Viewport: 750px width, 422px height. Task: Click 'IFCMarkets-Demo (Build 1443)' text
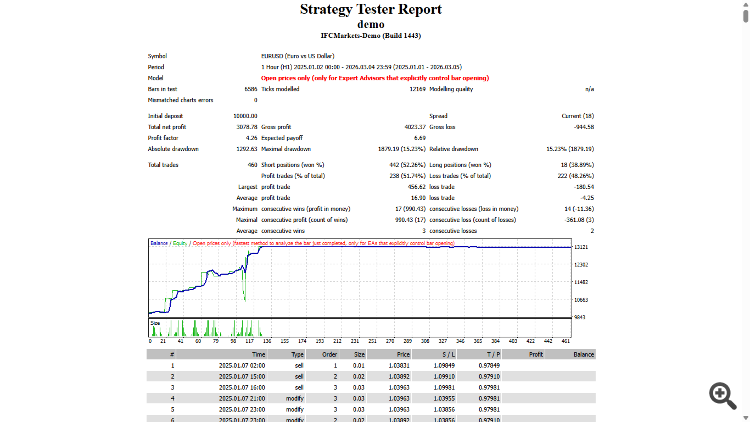371,35
